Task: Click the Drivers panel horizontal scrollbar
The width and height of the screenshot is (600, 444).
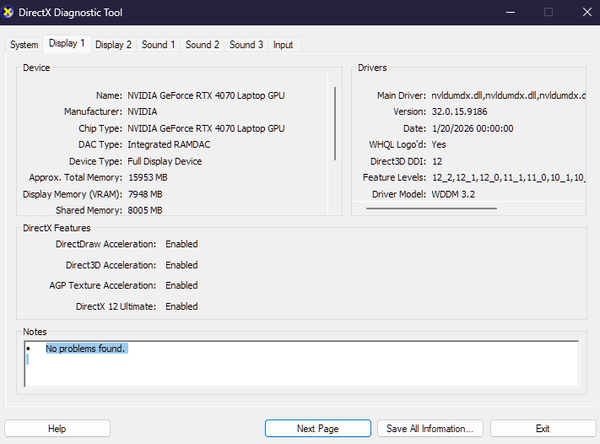Action: pos(444,209)
